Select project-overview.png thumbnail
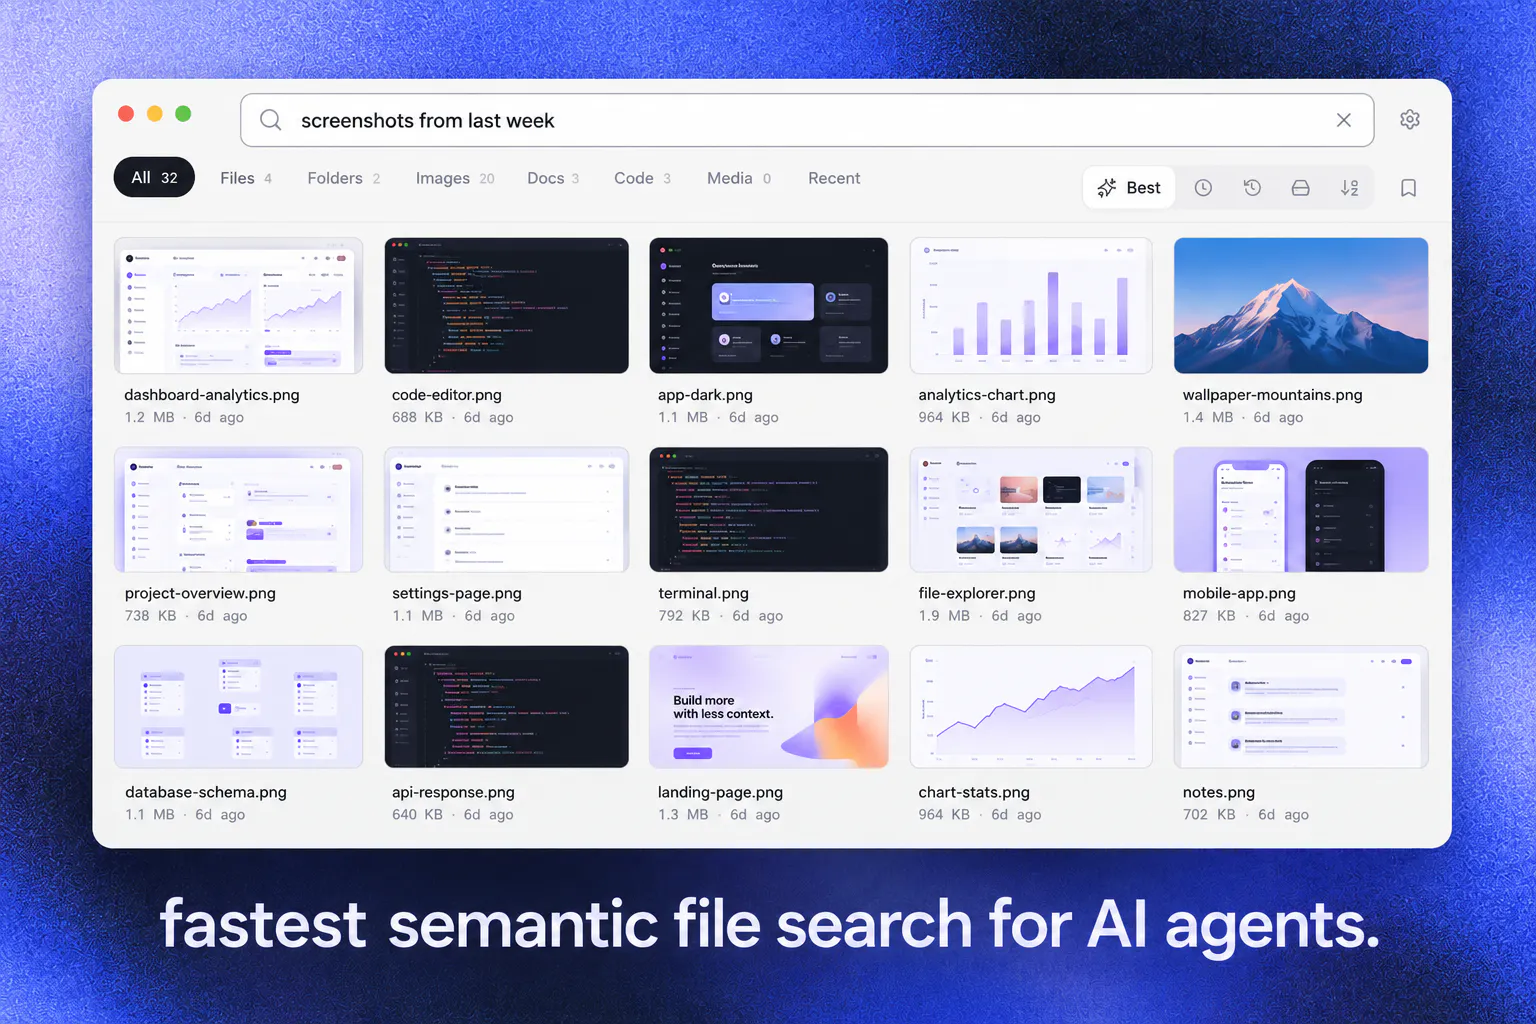 pos(238,509)
